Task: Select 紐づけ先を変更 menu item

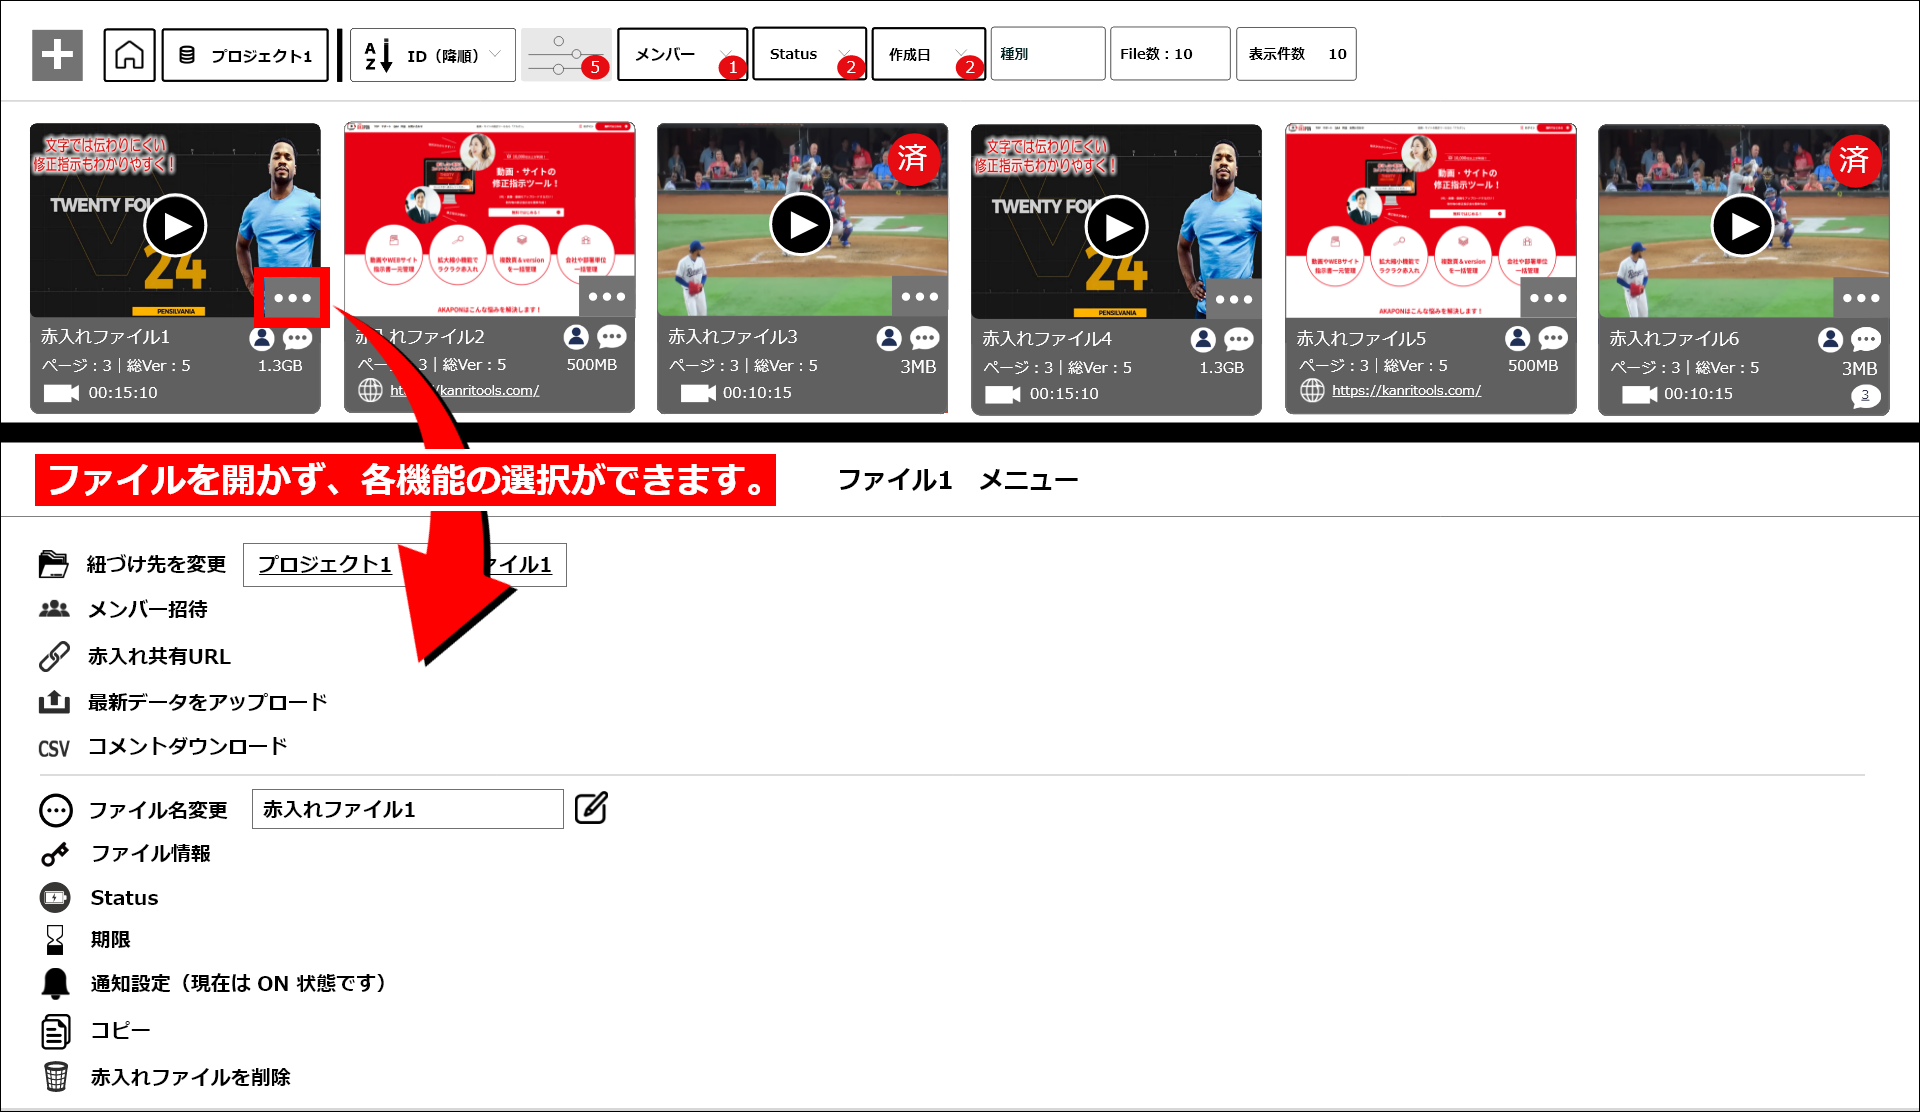Action: click(156, 564)
